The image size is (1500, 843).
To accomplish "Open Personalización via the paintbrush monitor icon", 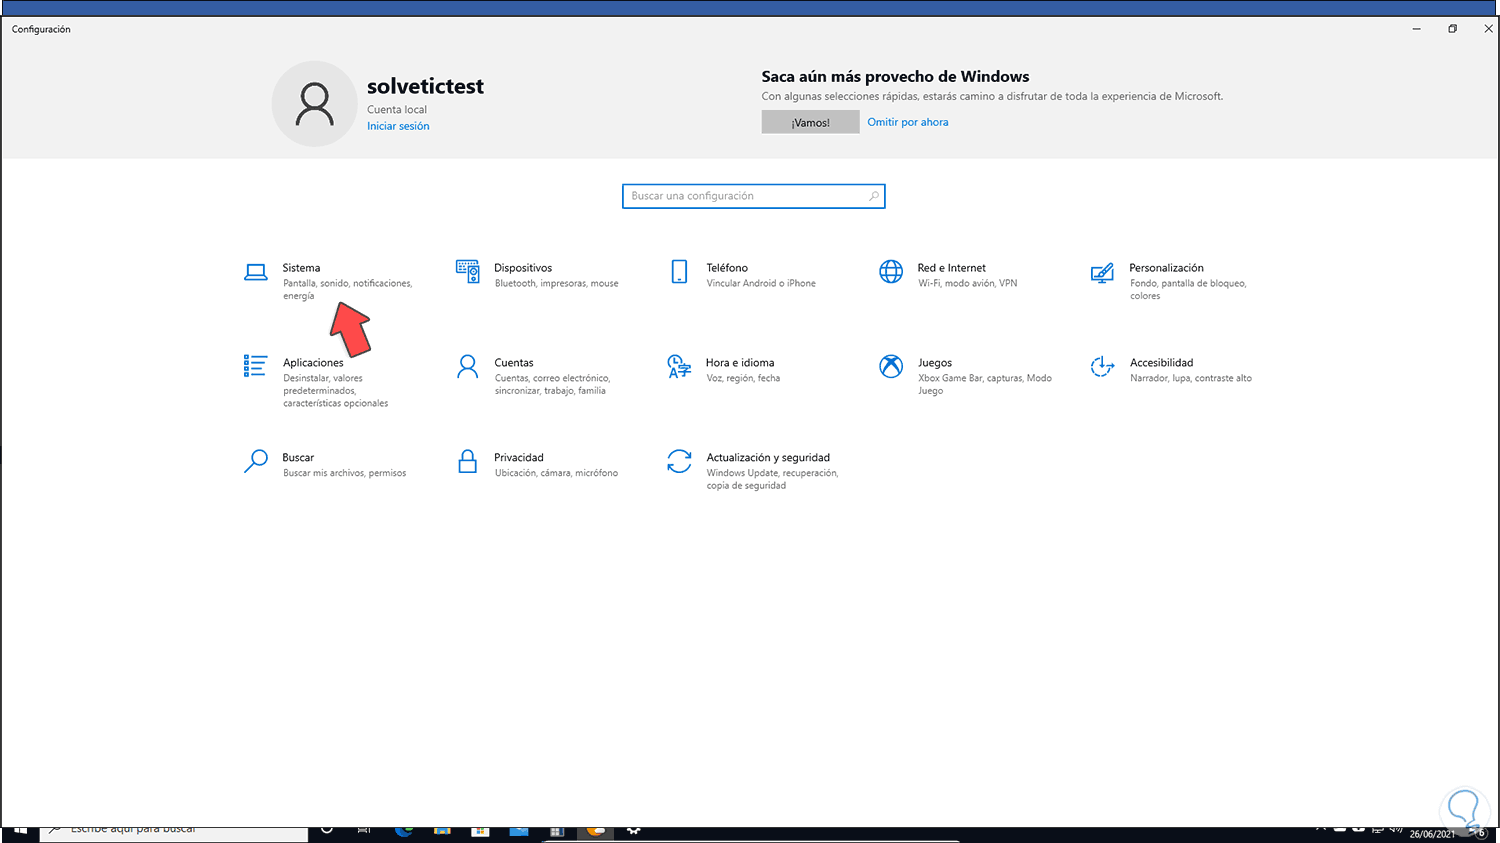I will point(1102,272).
